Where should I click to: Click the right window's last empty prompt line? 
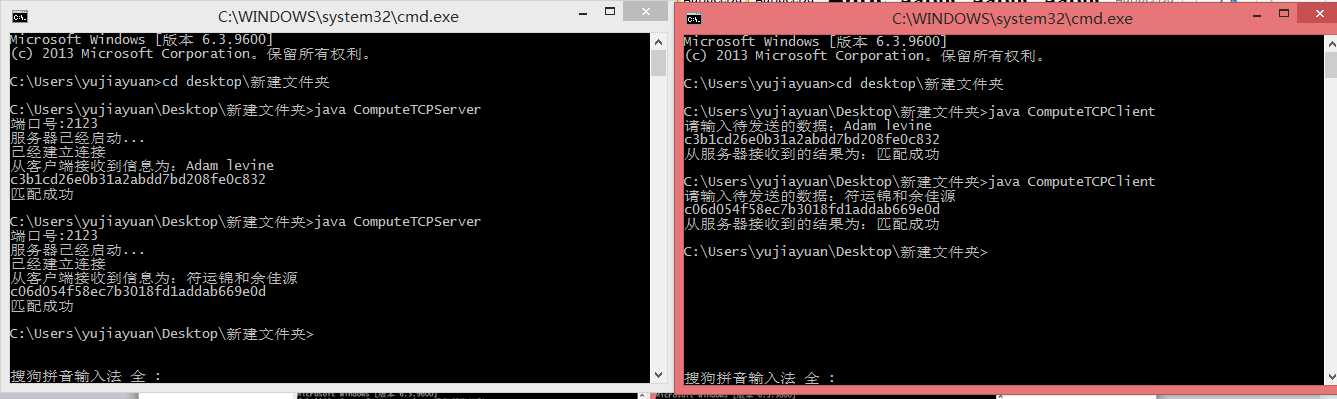coord(836,252)
